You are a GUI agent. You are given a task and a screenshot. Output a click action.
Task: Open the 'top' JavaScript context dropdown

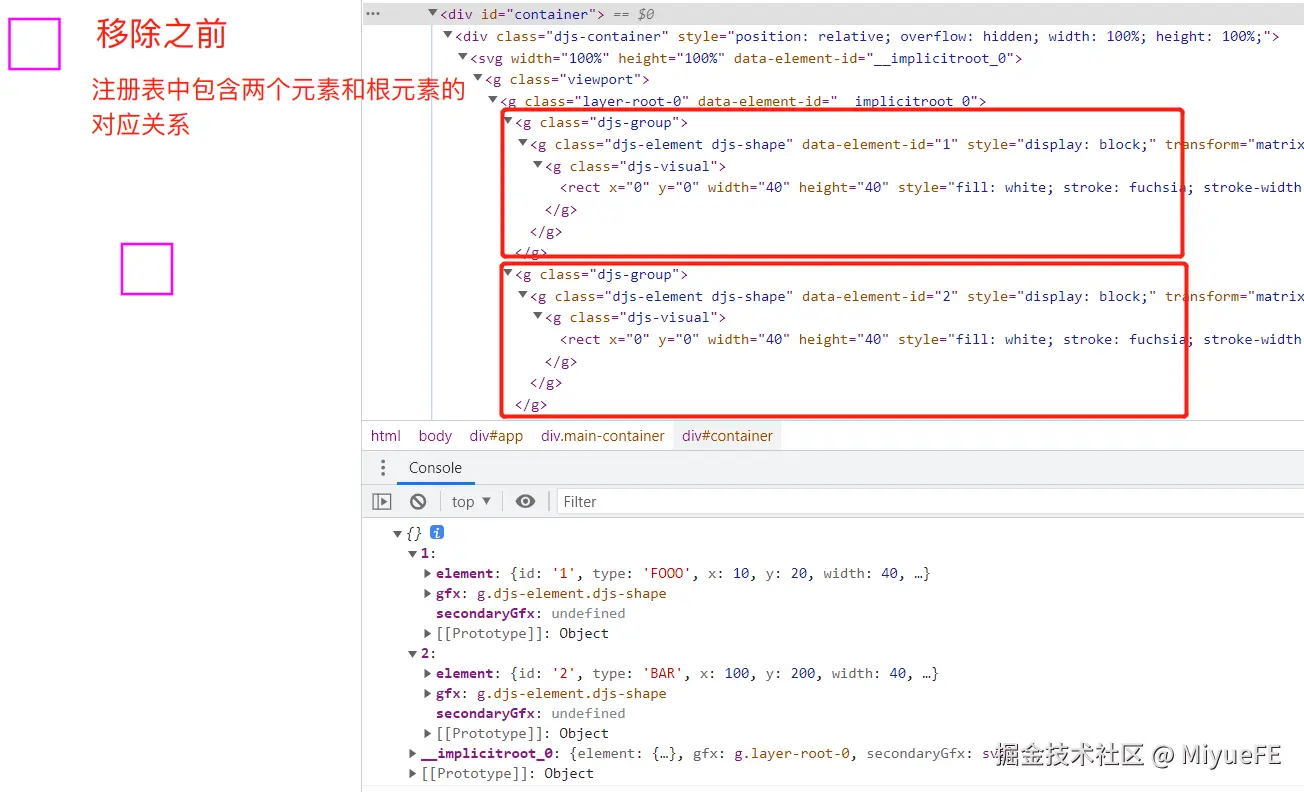pos(471,502)
